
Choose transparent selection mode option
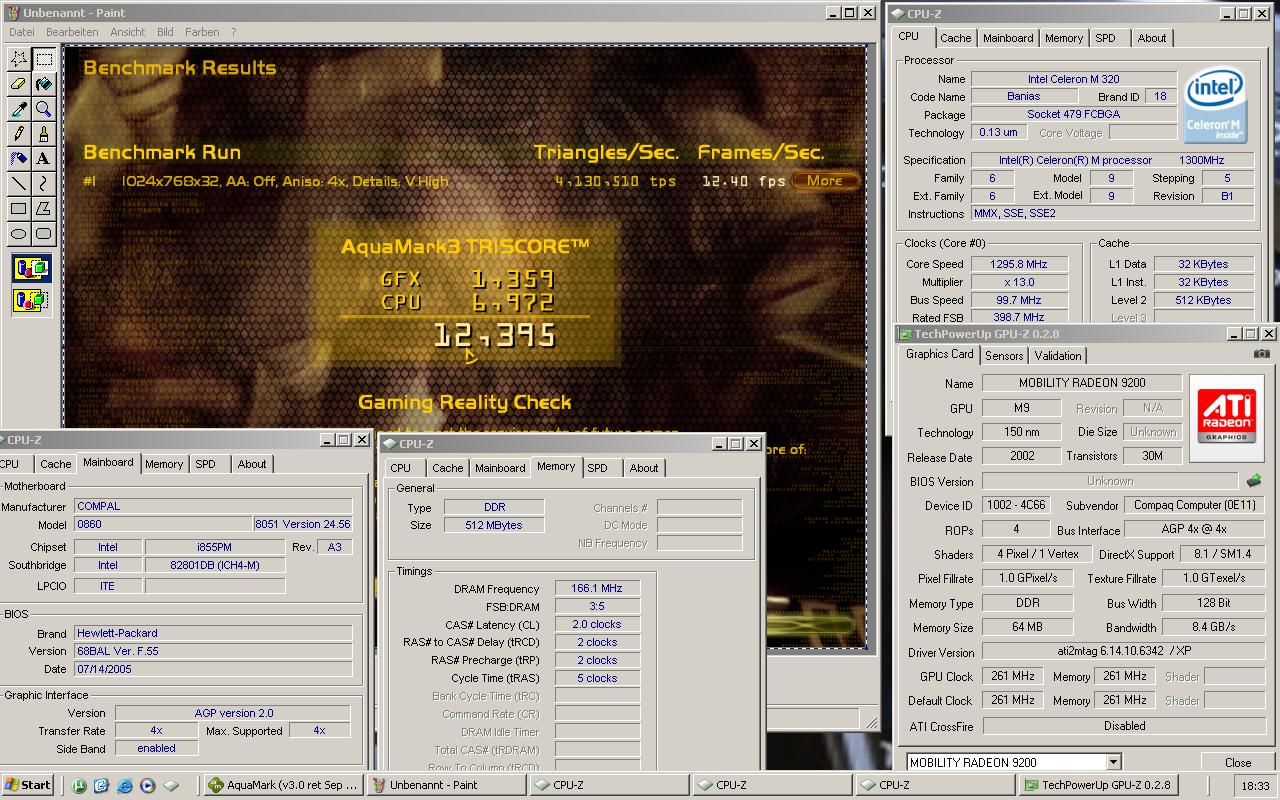pos(31,299)
